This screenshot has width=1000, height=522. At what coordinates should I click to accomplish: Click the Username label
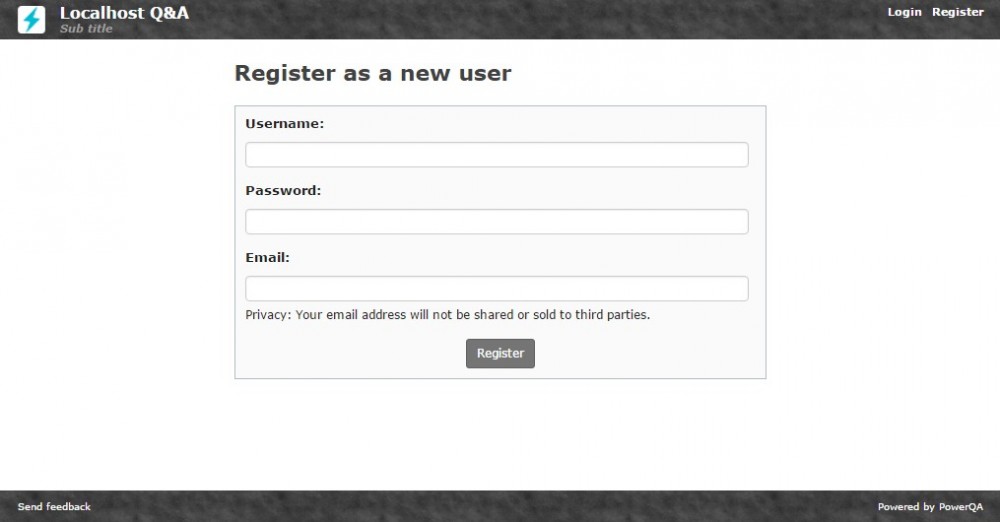click(x=285, y=124)
